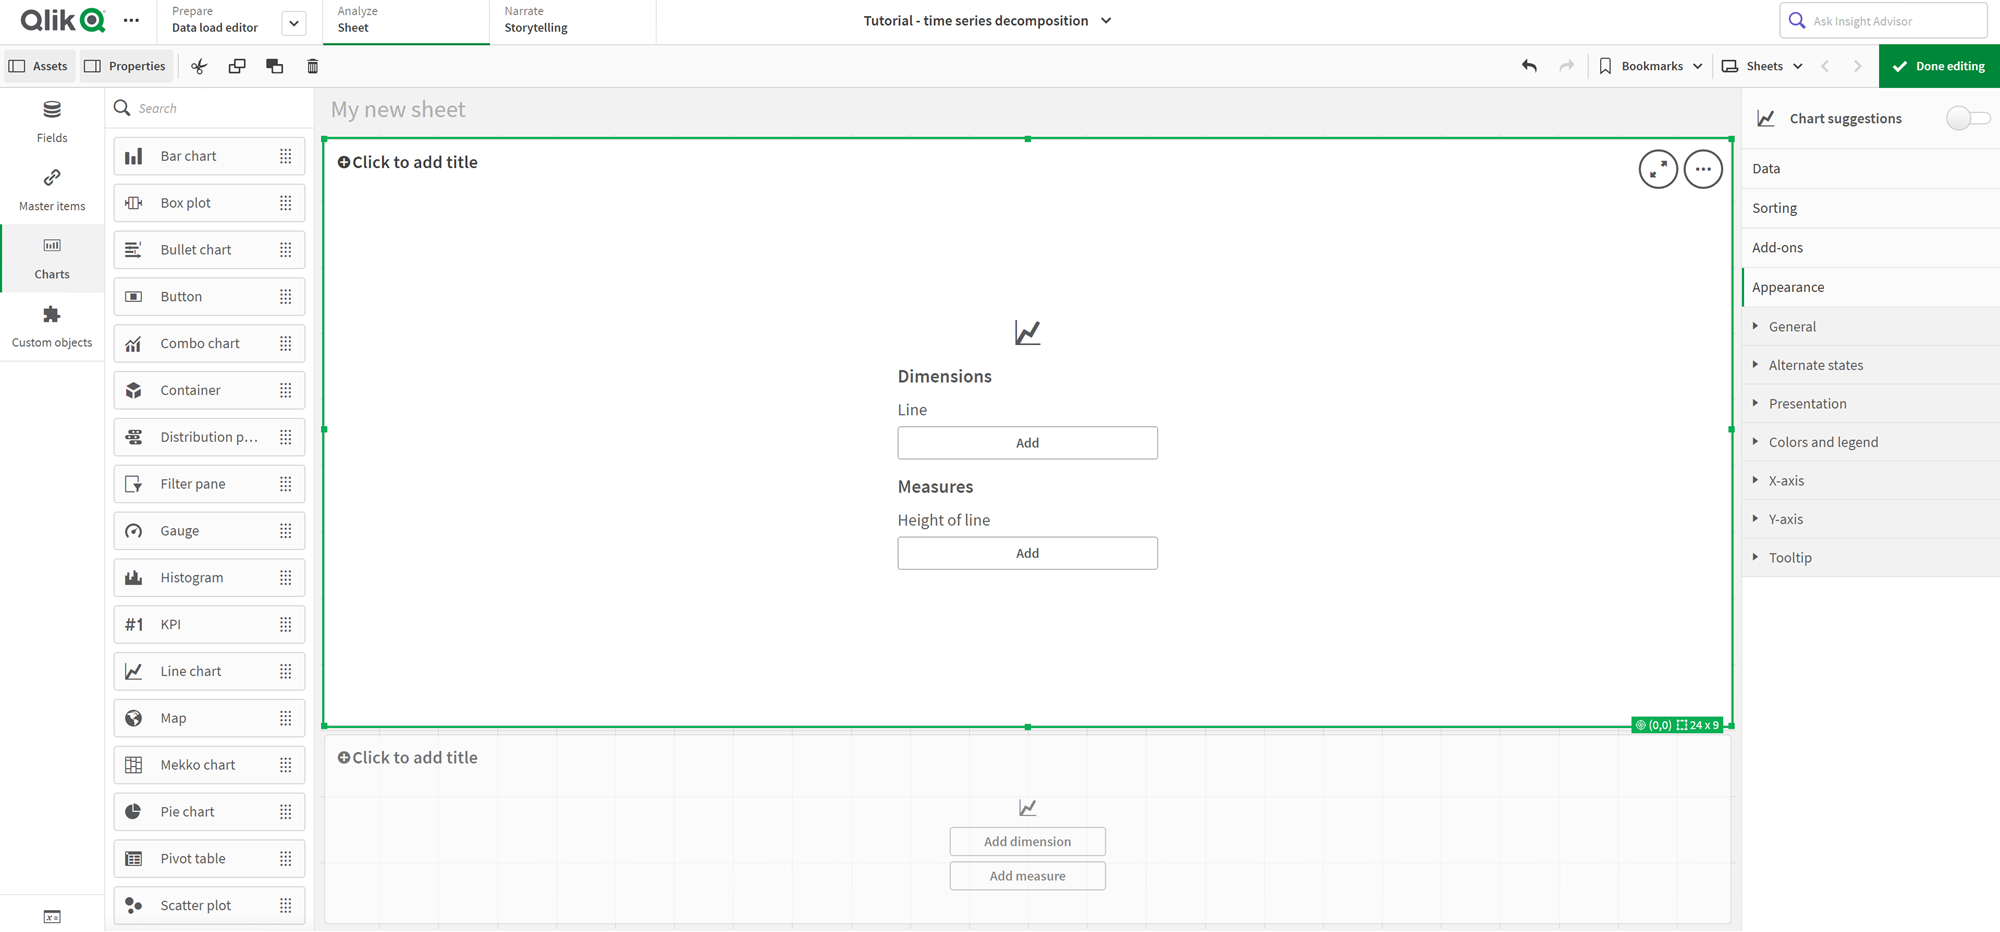
Task: Add a Line dimension to chart
Action: click(x=1027, y=443)
